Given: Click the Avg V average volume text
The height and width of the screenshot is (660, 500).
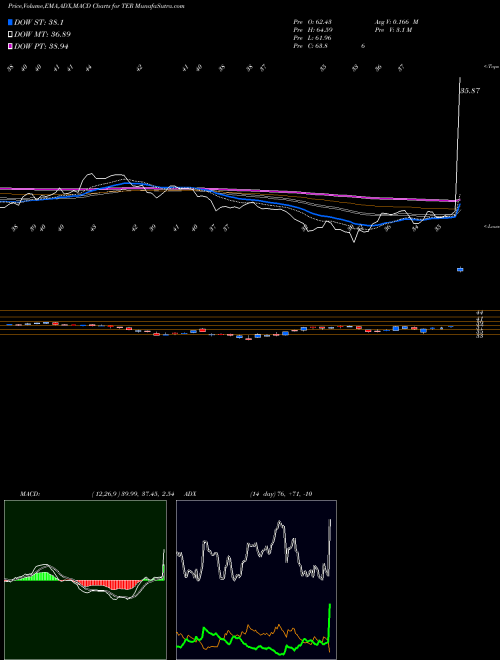Looking at the screenshot, I should tap(396, 22).
